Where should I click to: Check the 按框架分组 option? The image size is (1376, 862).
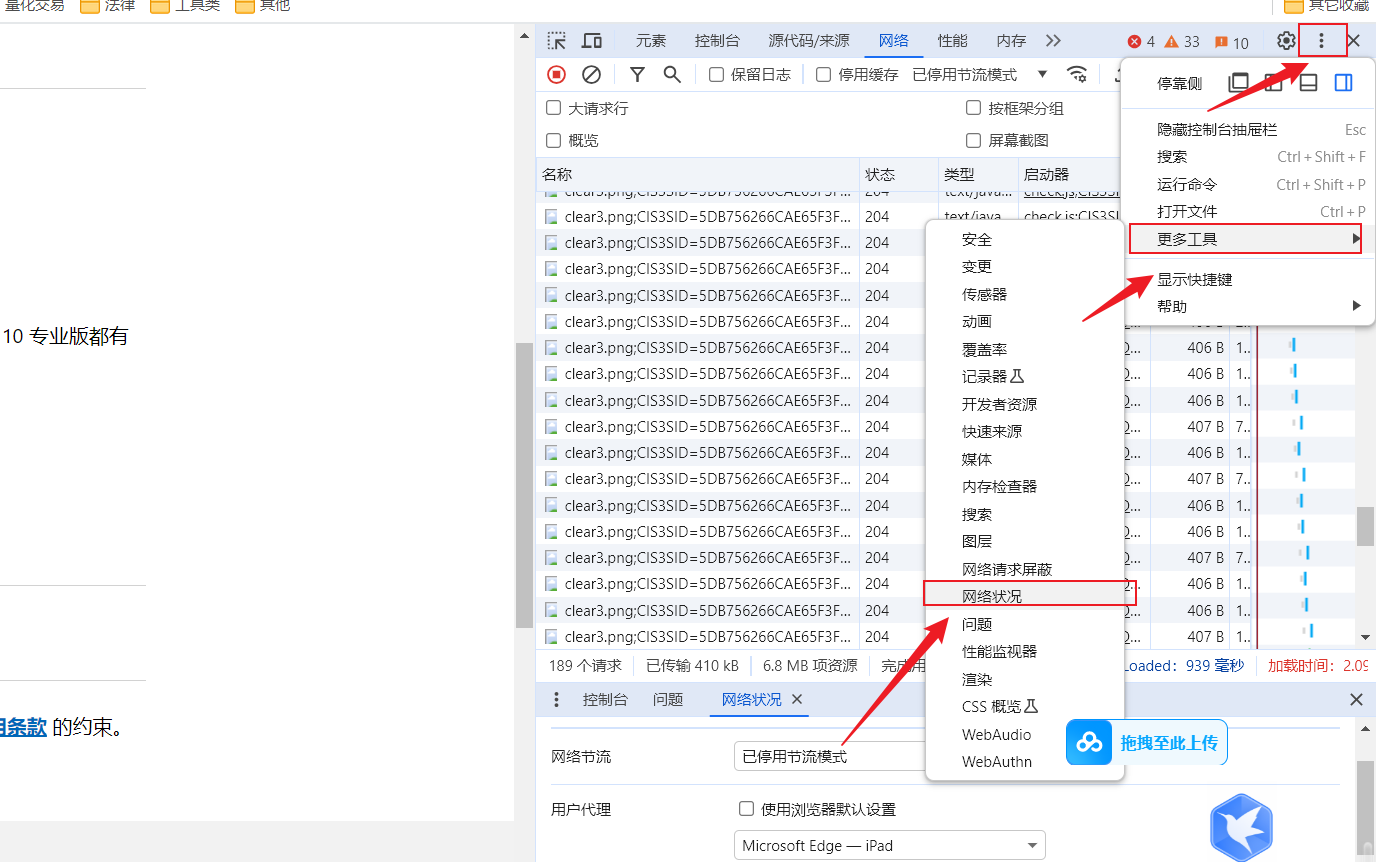(x=973, y=108)
